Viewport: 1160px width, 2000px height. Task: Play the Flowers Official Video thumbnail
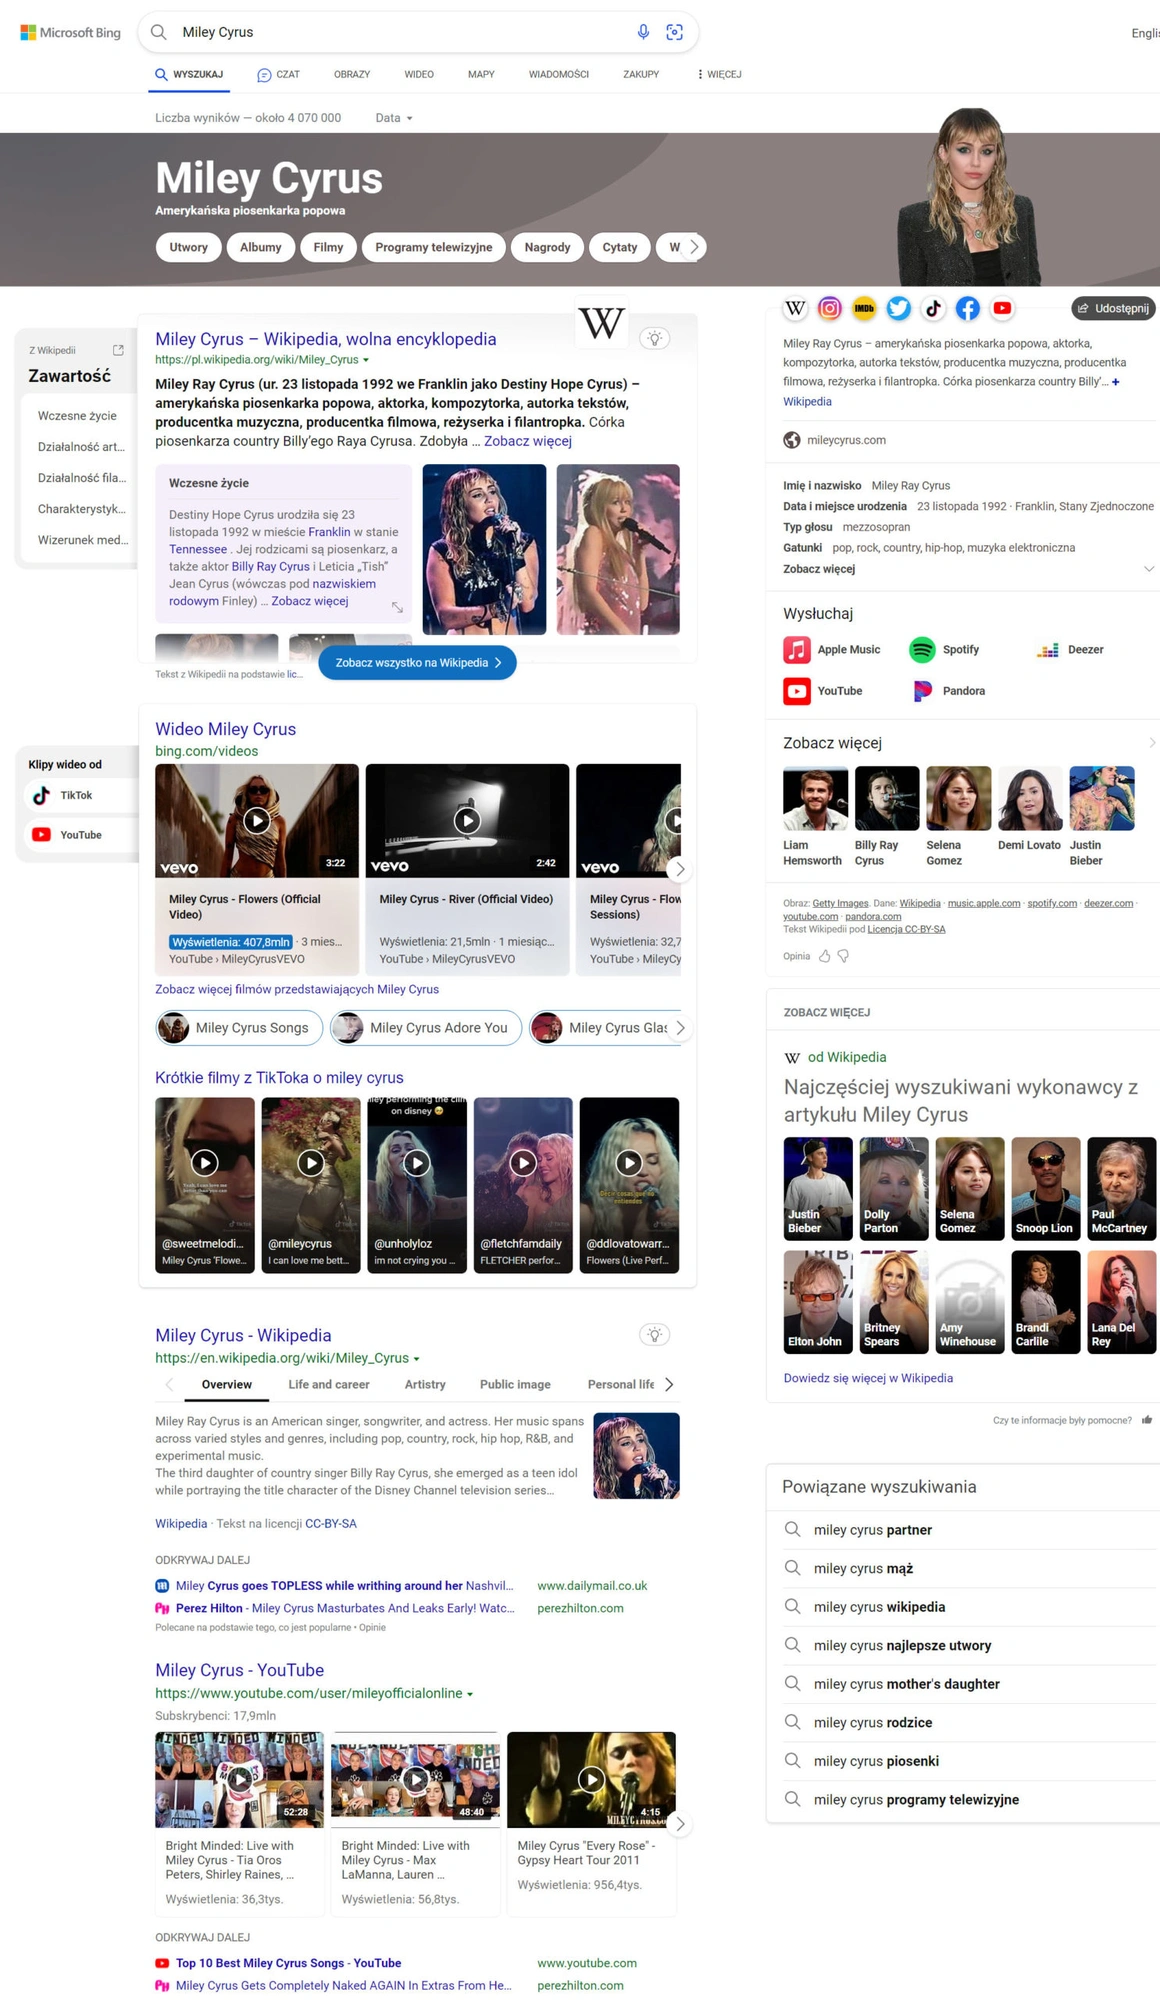tap(257, 820)
